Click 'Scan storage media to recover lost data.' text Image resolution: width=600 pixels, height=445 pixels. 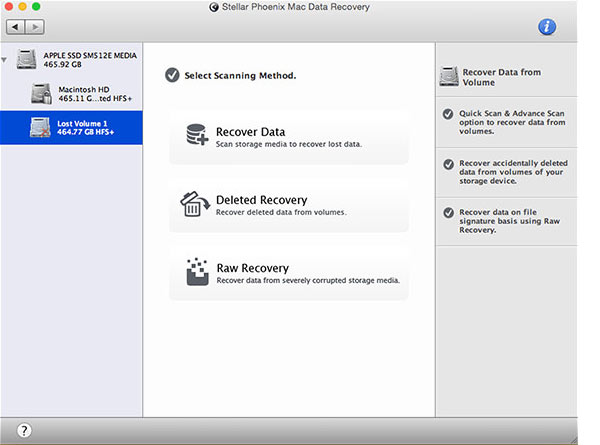coord(289,144)
